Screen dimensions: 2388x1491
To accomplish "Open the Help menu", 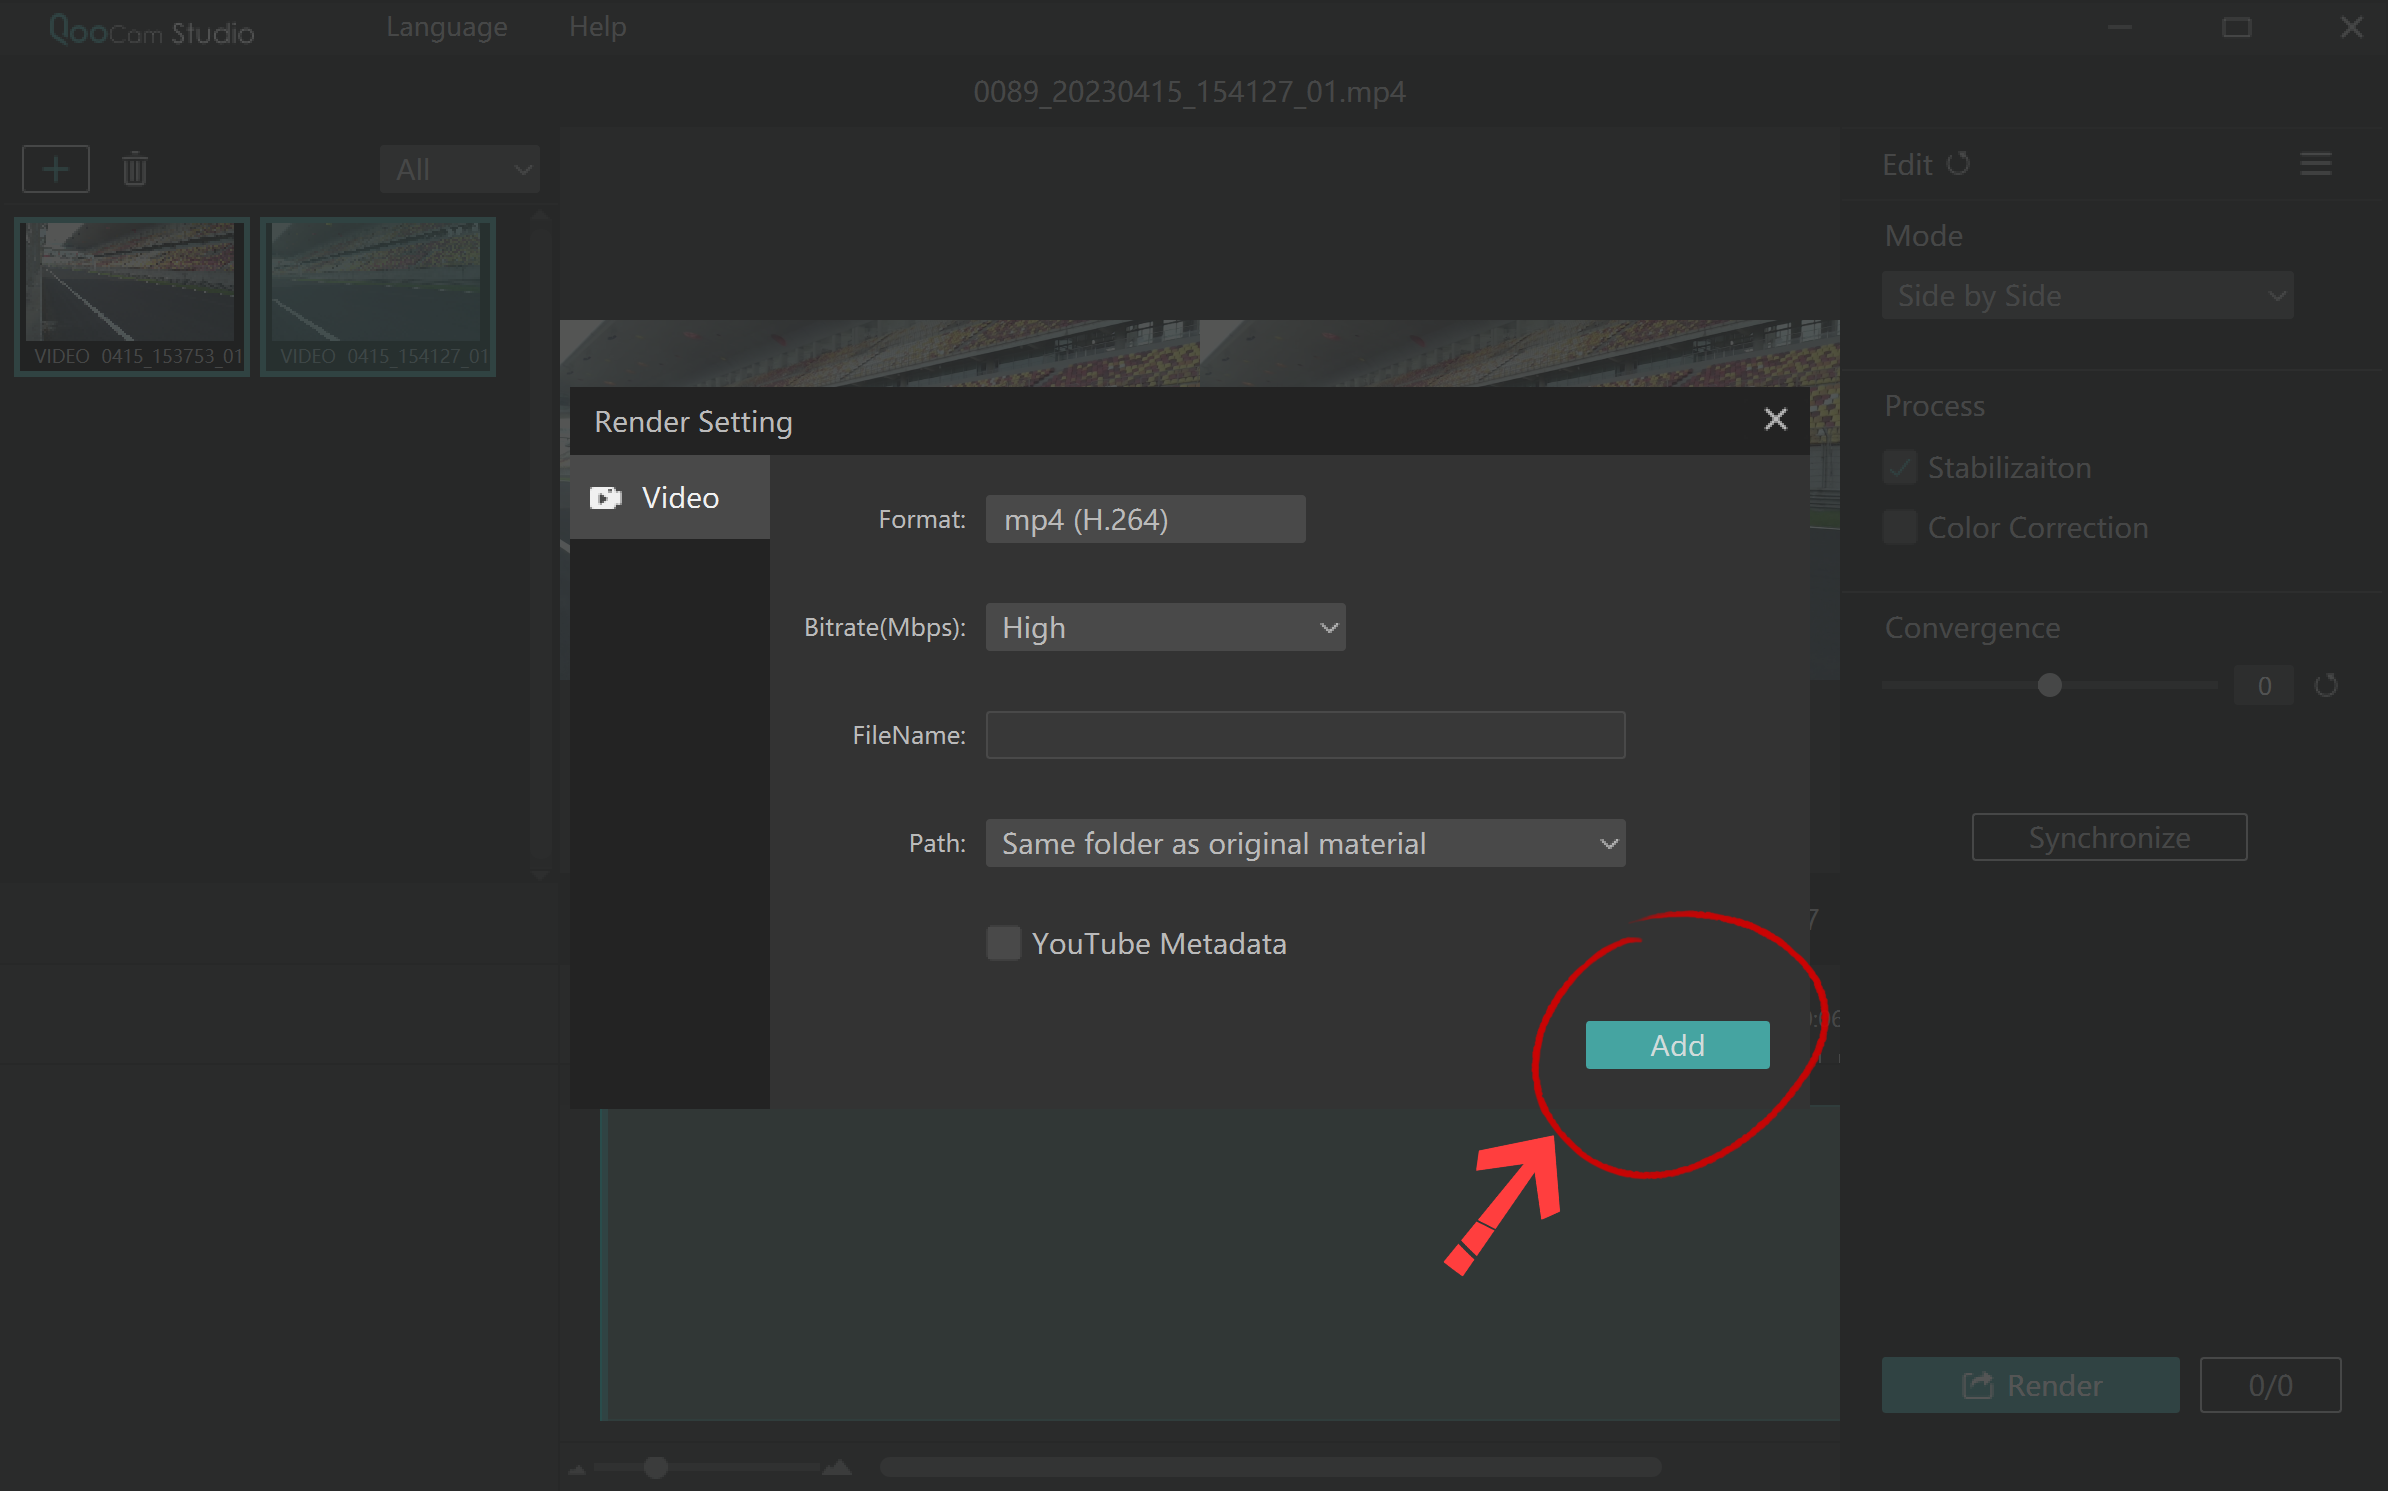I will (597, 27).
